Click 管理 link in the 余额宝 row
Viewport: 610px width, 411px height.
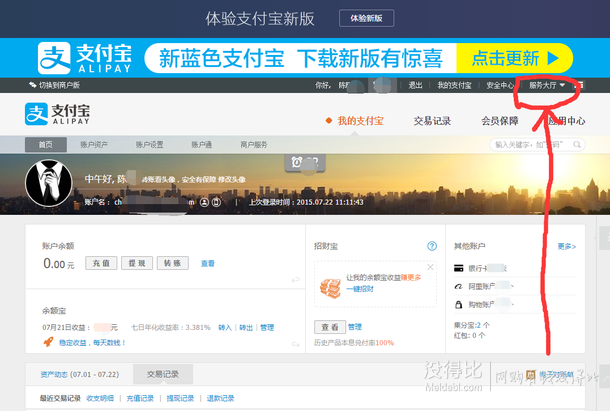pyautogui.click(x=267, y=328)
